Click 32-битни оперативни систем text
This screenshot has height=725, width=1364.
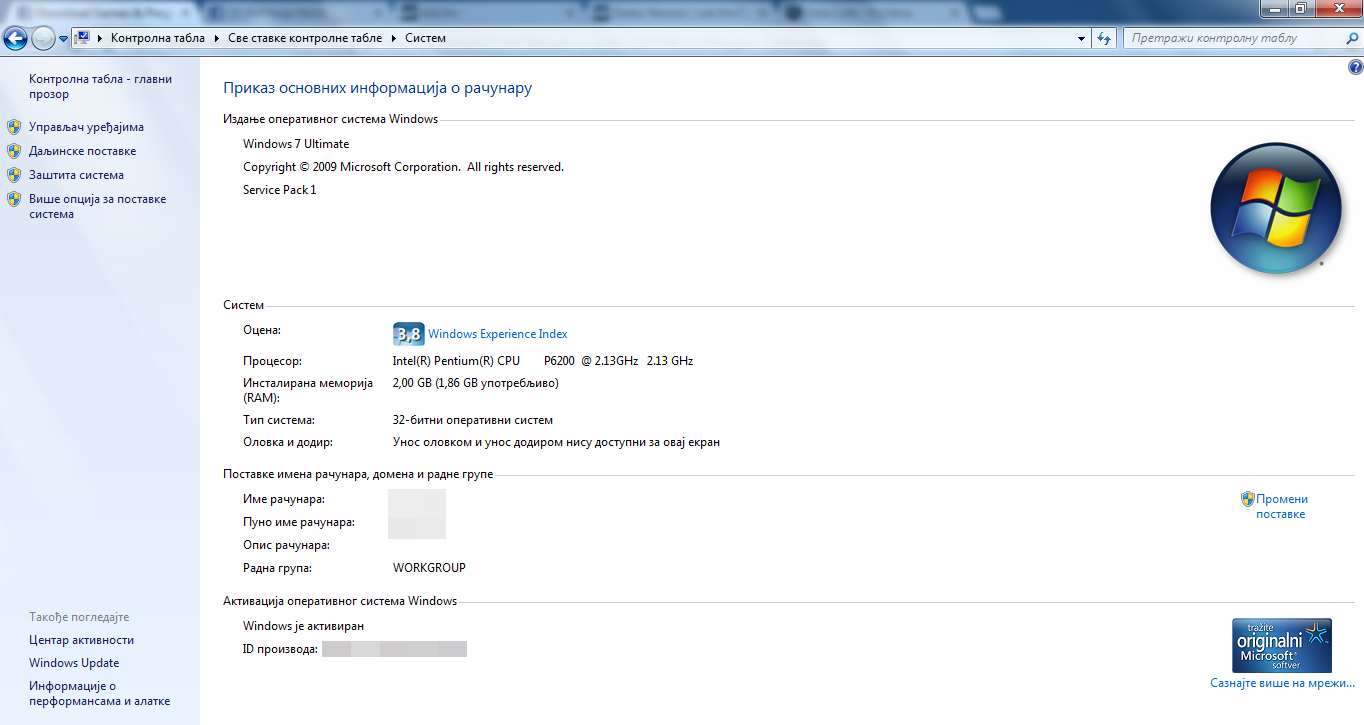click(473, 420)
